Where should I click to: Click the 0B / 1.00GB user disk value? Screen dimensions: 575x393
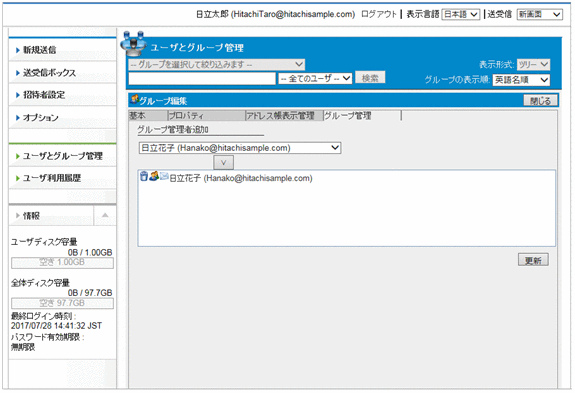point(90,253)
